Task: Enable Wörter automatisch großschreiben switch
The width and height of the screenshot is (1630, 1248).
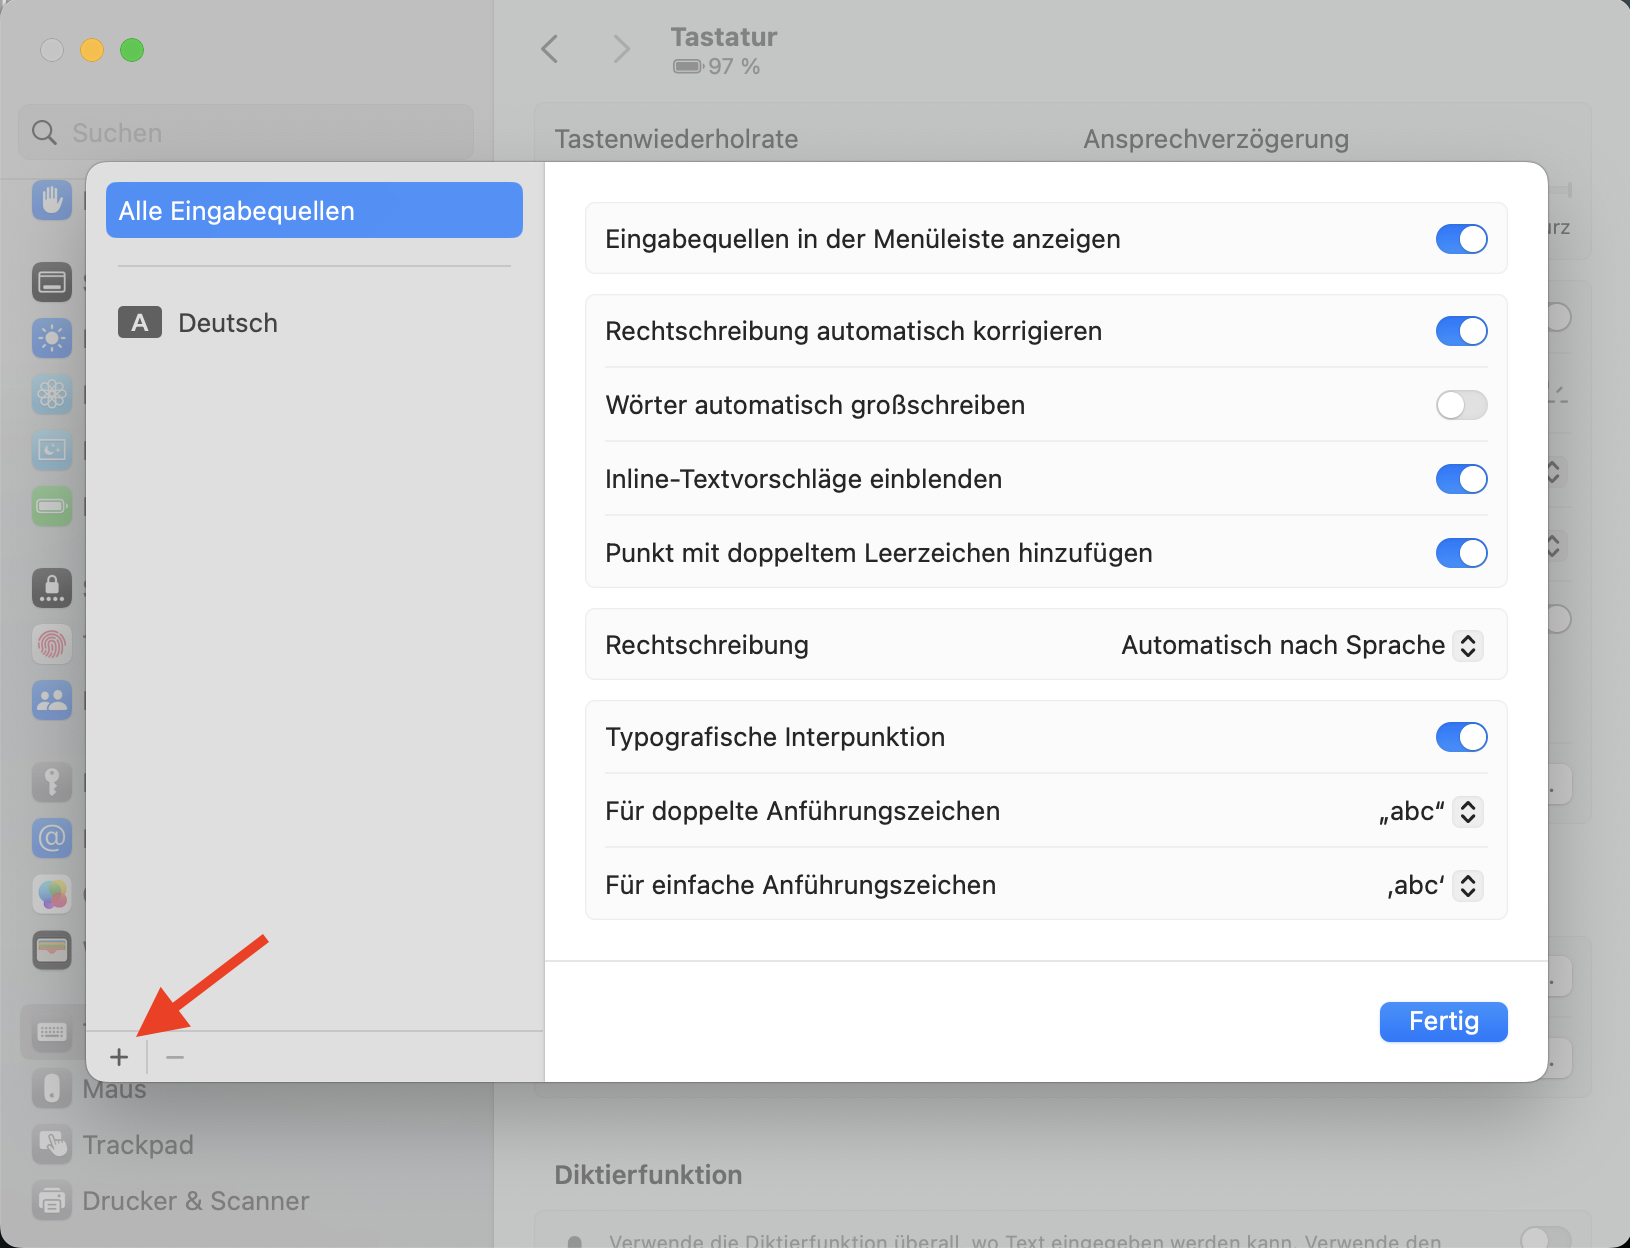Action: point(1461,405)
